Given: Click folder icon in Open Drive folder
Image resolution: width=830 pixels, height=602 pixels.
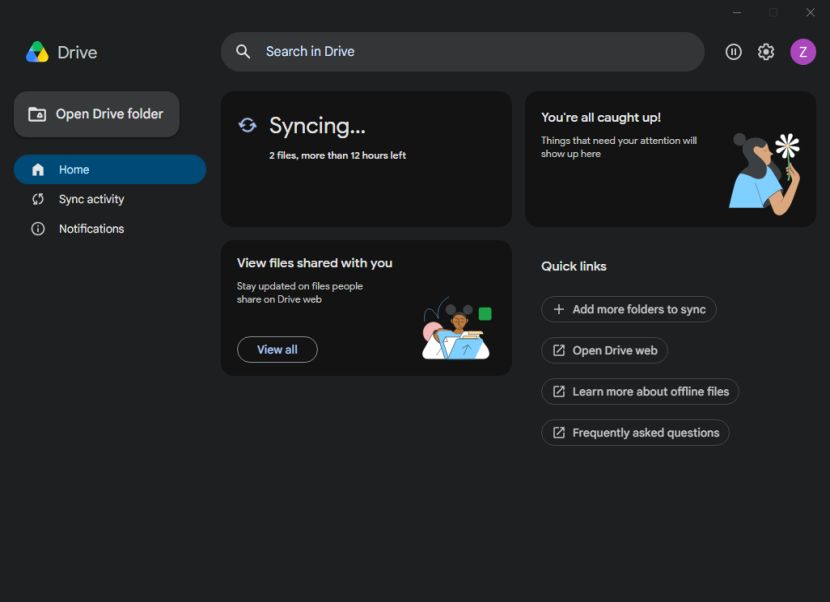Looking at the screenshot, I should (x=37, y=114).
